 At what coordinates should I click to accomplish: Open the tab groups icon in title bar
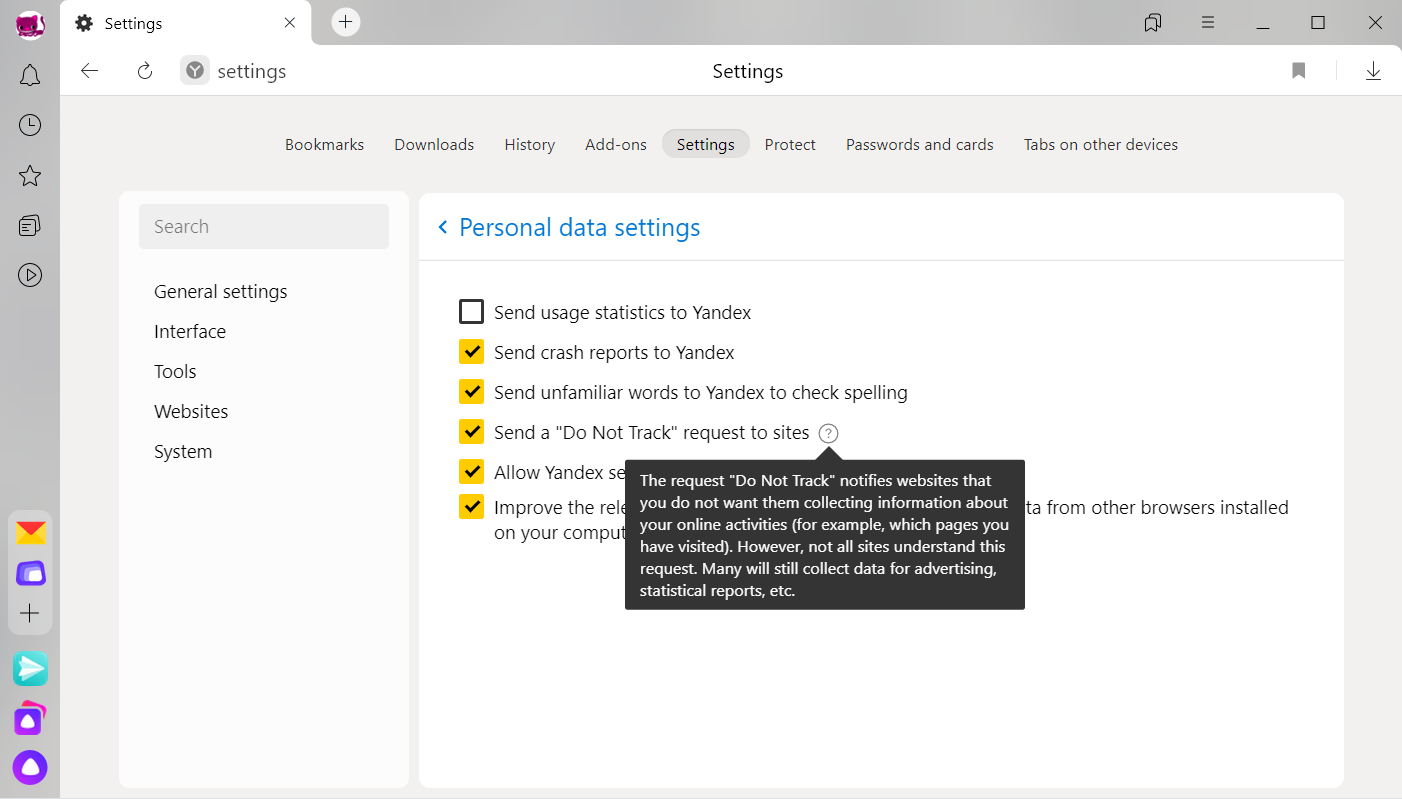[x=1153, y=23]
